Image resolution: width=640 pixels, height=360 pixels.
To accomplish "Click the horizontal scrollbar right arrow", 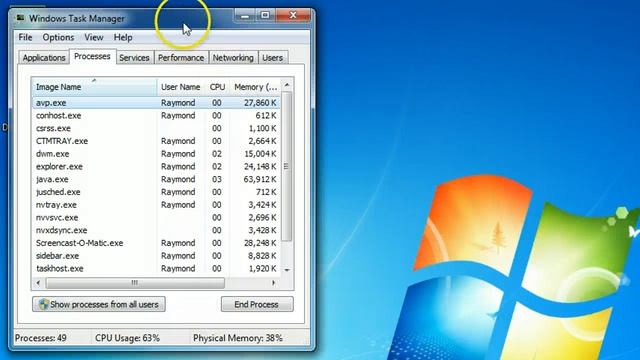I will click(x=273, y=282).
